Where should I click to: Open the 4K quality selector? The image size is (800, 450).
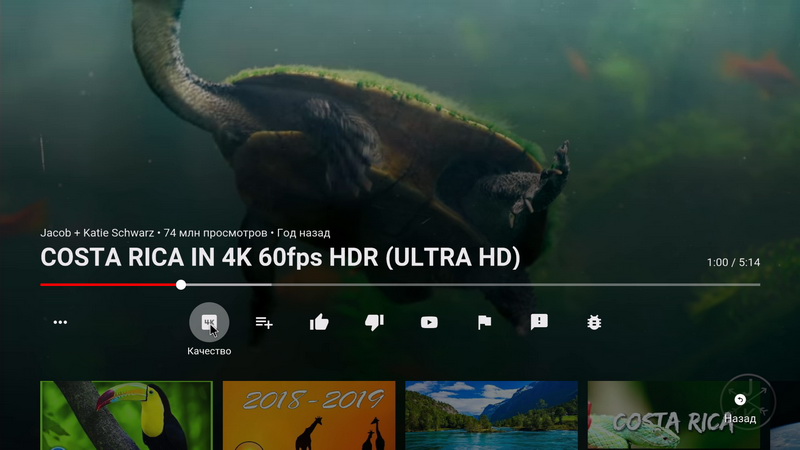[x=209, y=322]
